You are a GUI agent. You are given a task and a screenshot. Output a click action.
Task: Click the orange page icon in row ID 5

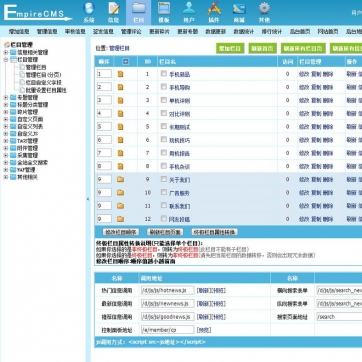pyautogui.click(x=120, y=127)
